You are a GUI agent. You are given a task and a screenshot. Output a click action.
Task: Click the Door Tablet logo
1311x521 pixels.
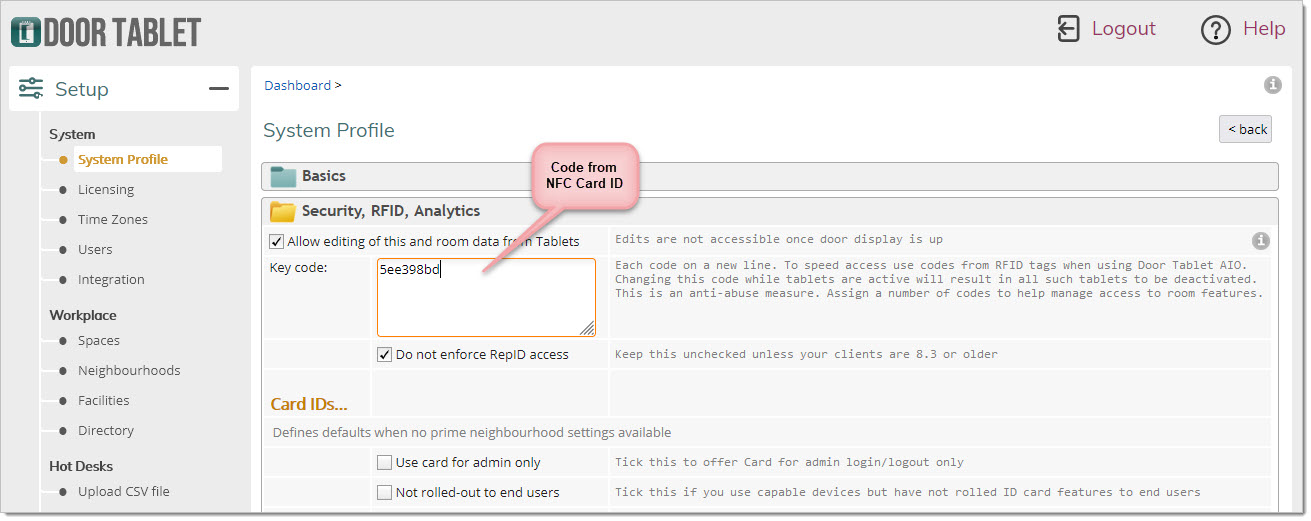coord(106,31)
